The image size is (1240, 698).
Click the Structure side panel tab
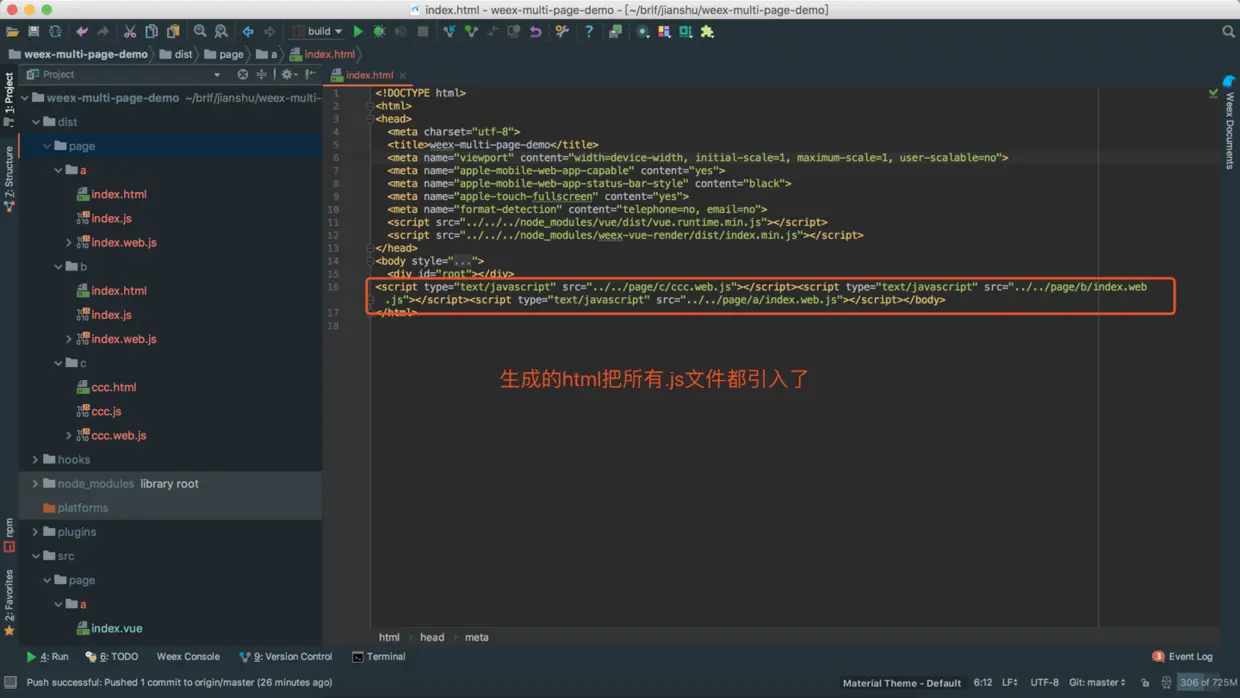point(9,177)
